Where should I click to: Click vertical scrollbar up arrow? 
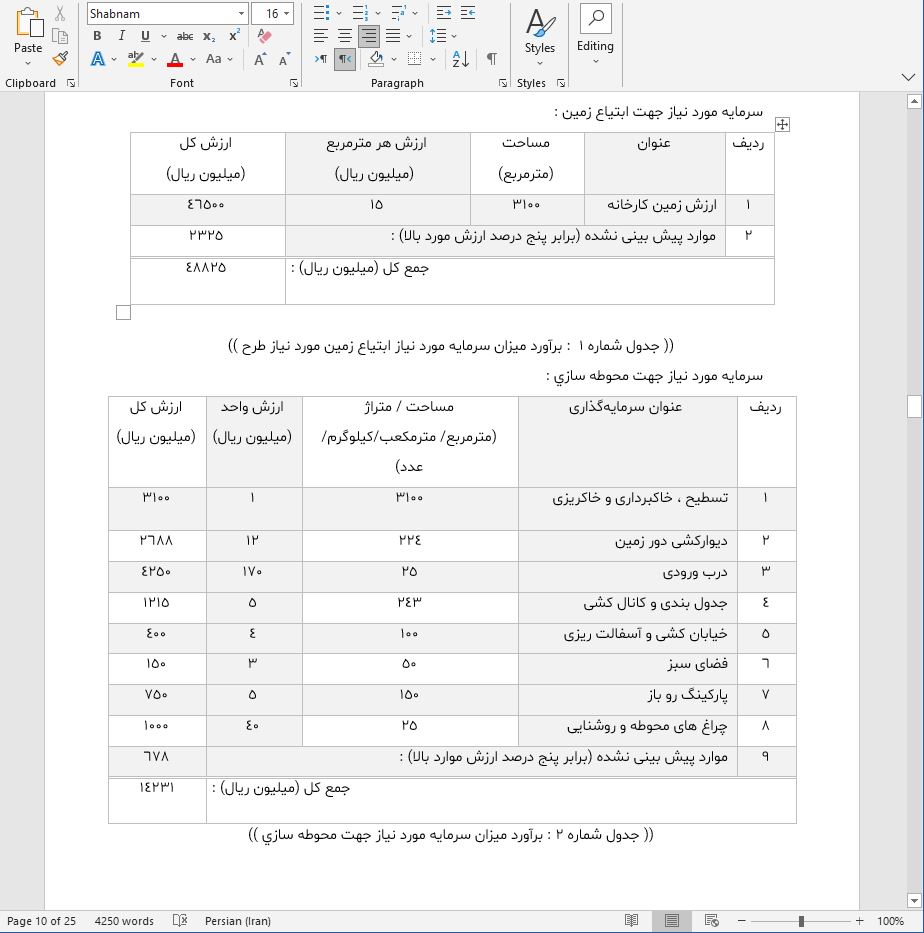click(x=914, y=102)
